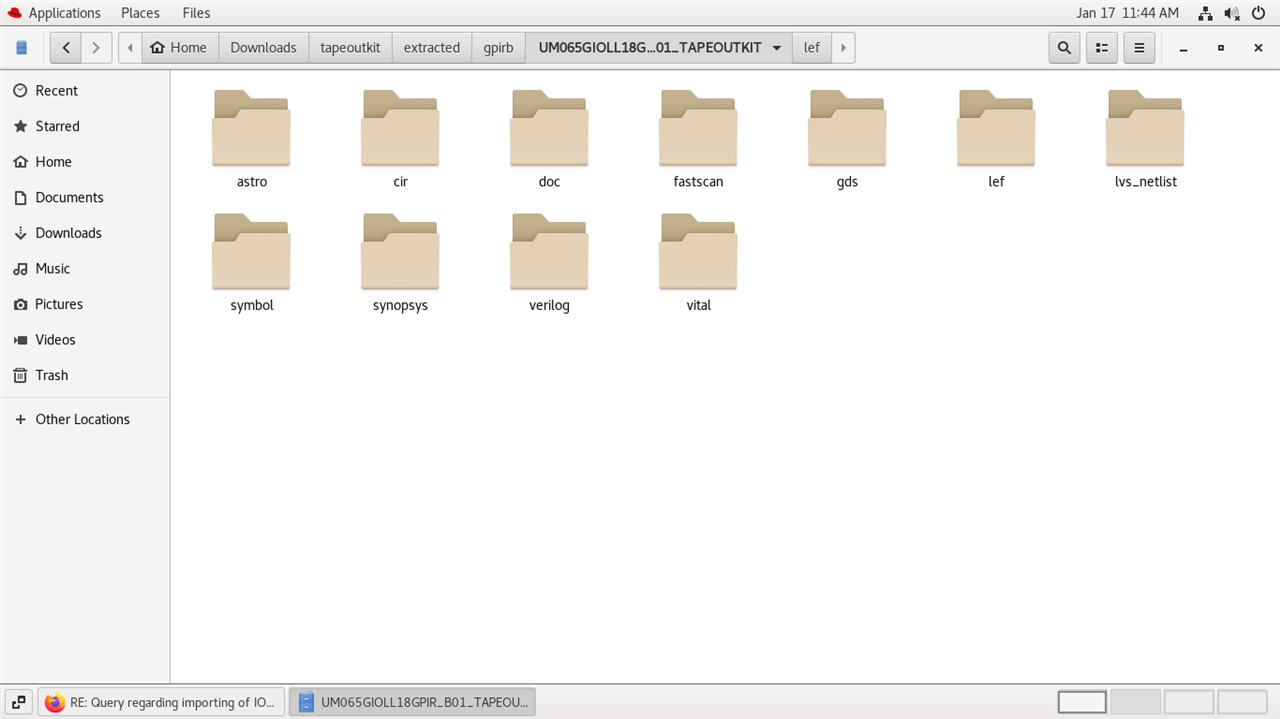Select Starred in the sidebar
The image size is (1280, 719).
tap(57, 126)
